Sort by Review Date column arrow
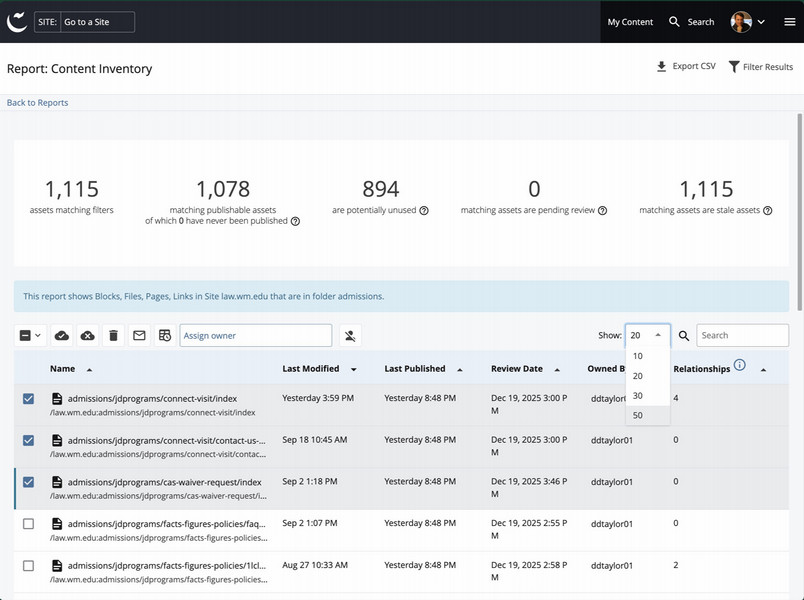This screenshot has height=600, width=804. pos(557,370)
